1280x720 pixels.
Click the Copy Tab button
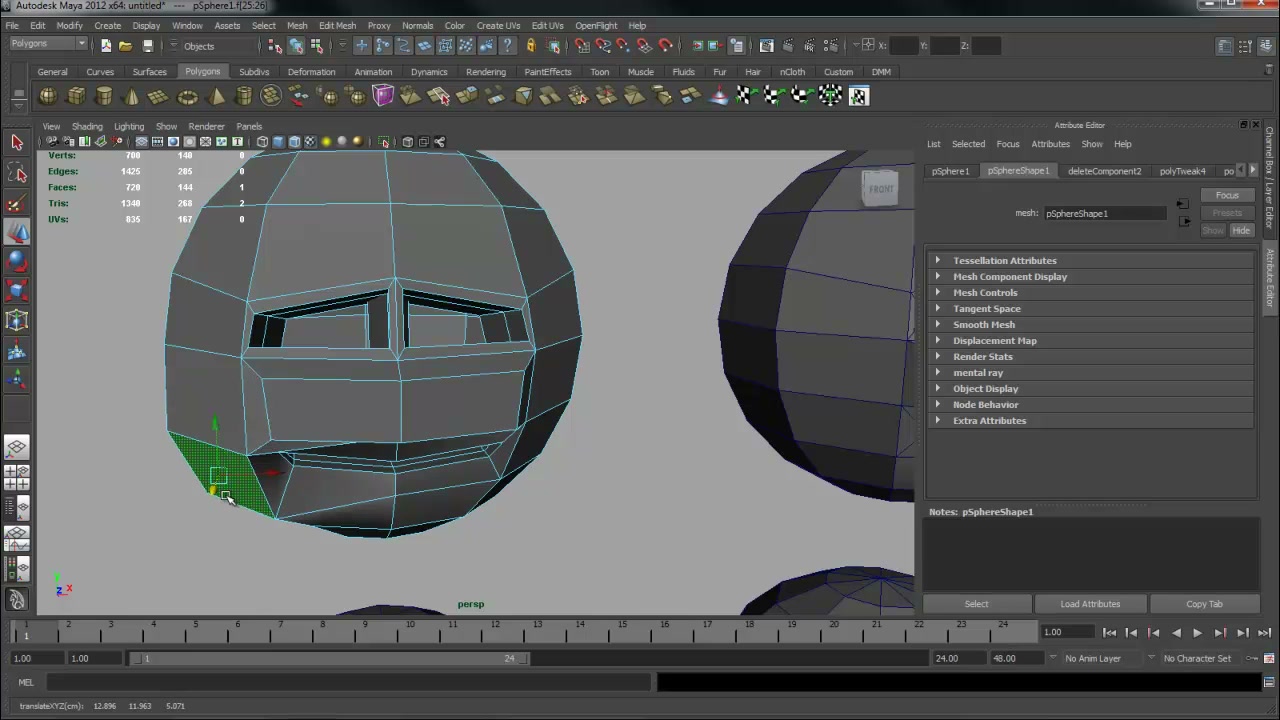pos(1204,604)
